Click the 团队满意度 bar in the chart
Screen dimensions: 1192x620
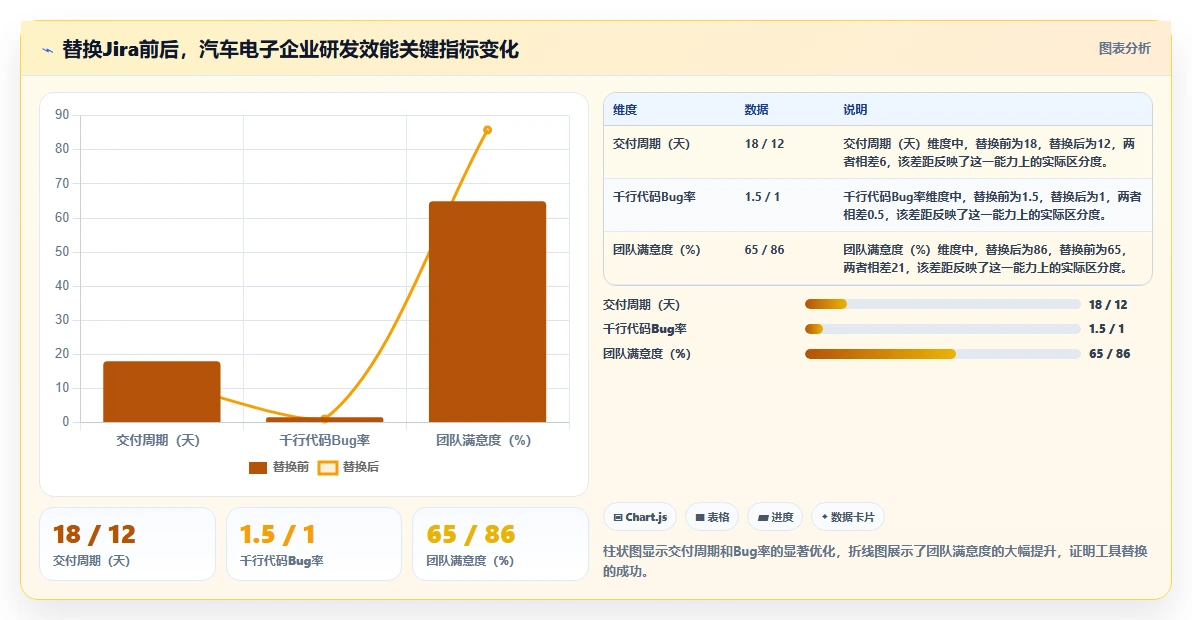[487, 312]
